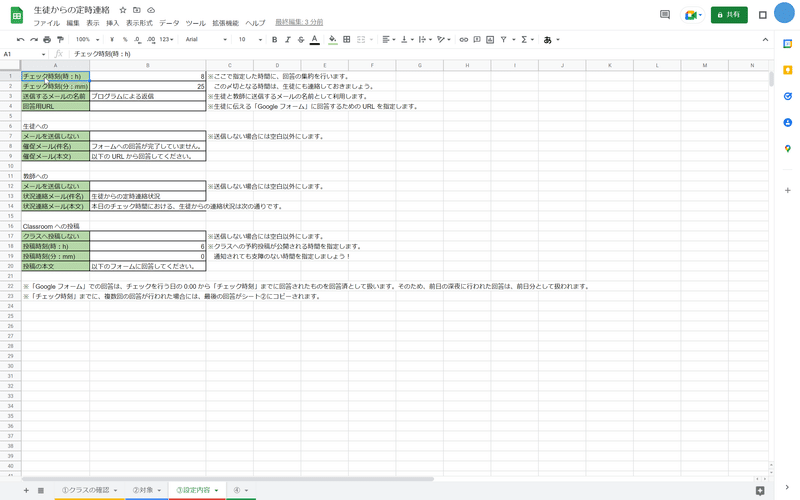Select cell containing プログラムによる返信
Image resolution: width=800 pixels, height=500 pixels.
click(x=147, y=96)
